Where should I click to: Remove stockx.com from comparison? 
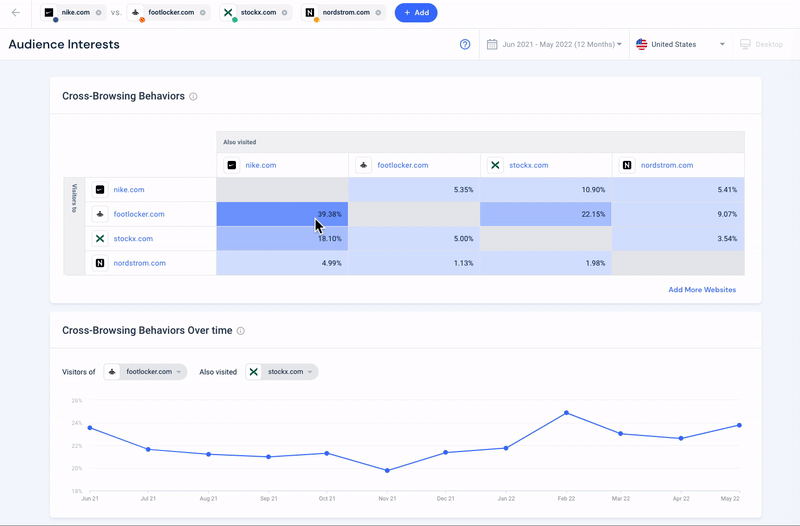click(x=284, y=13)
